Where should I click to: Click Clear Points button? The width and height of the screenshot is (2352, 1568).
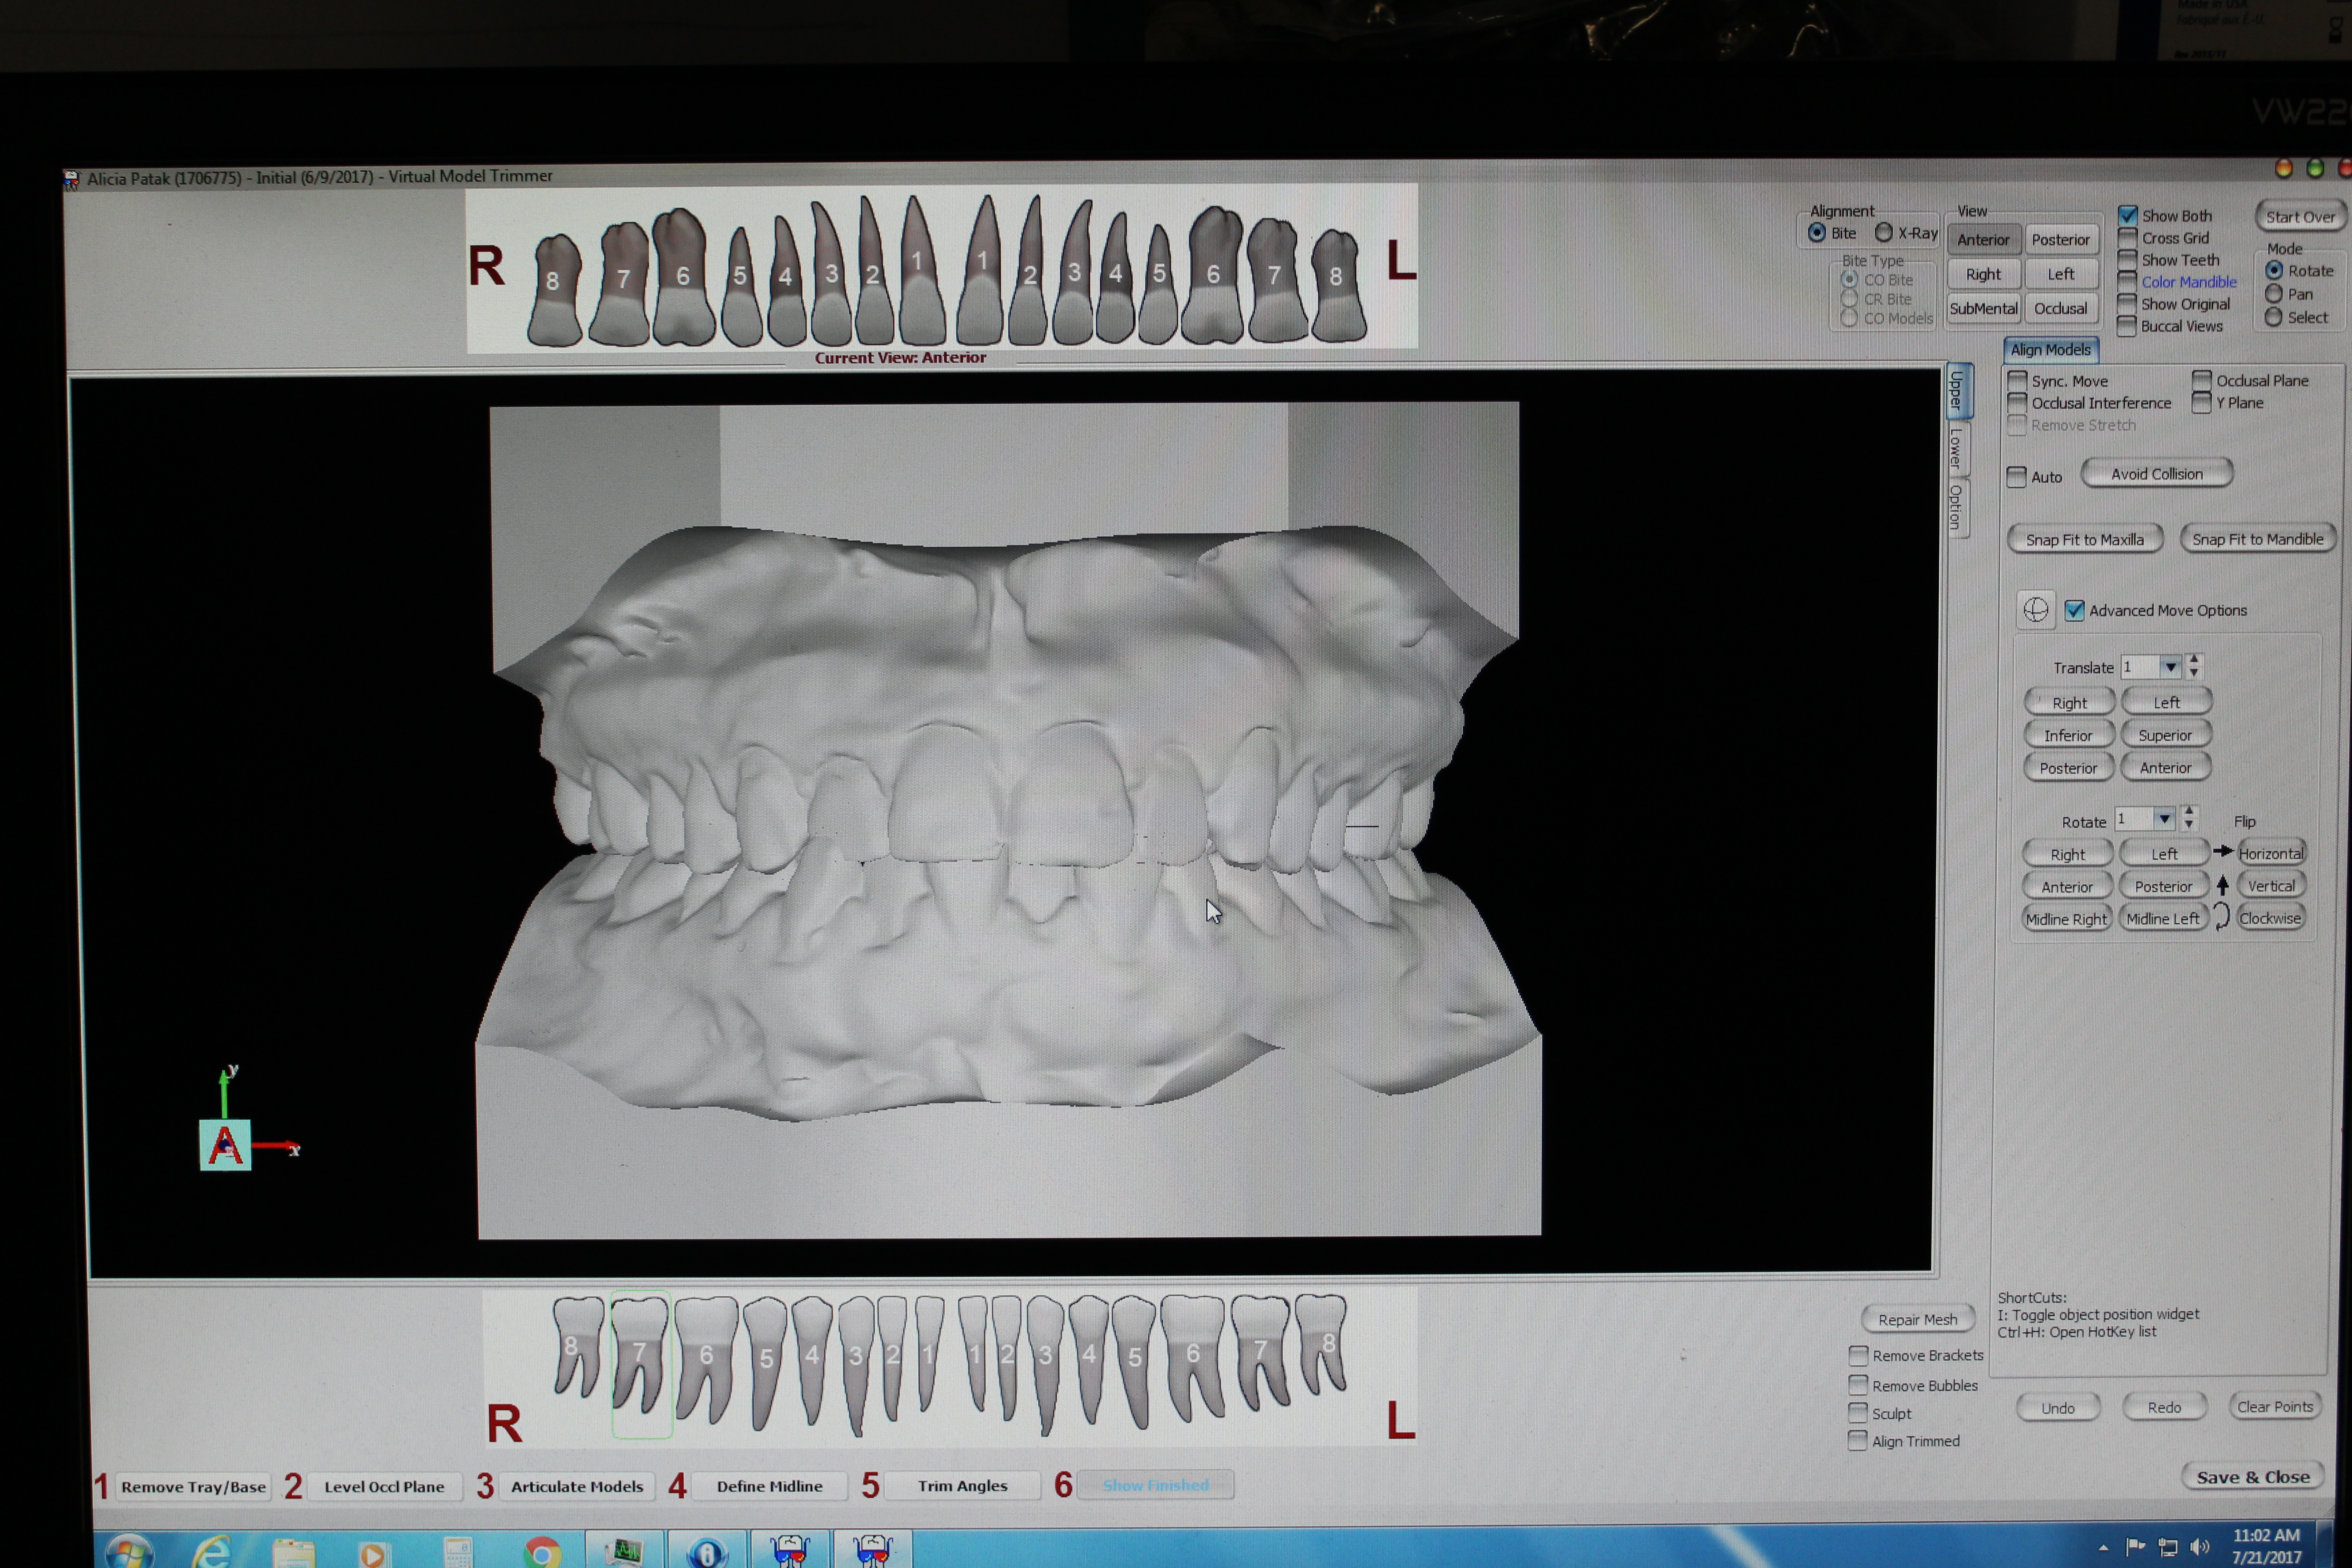[x=2274, y=1406]
